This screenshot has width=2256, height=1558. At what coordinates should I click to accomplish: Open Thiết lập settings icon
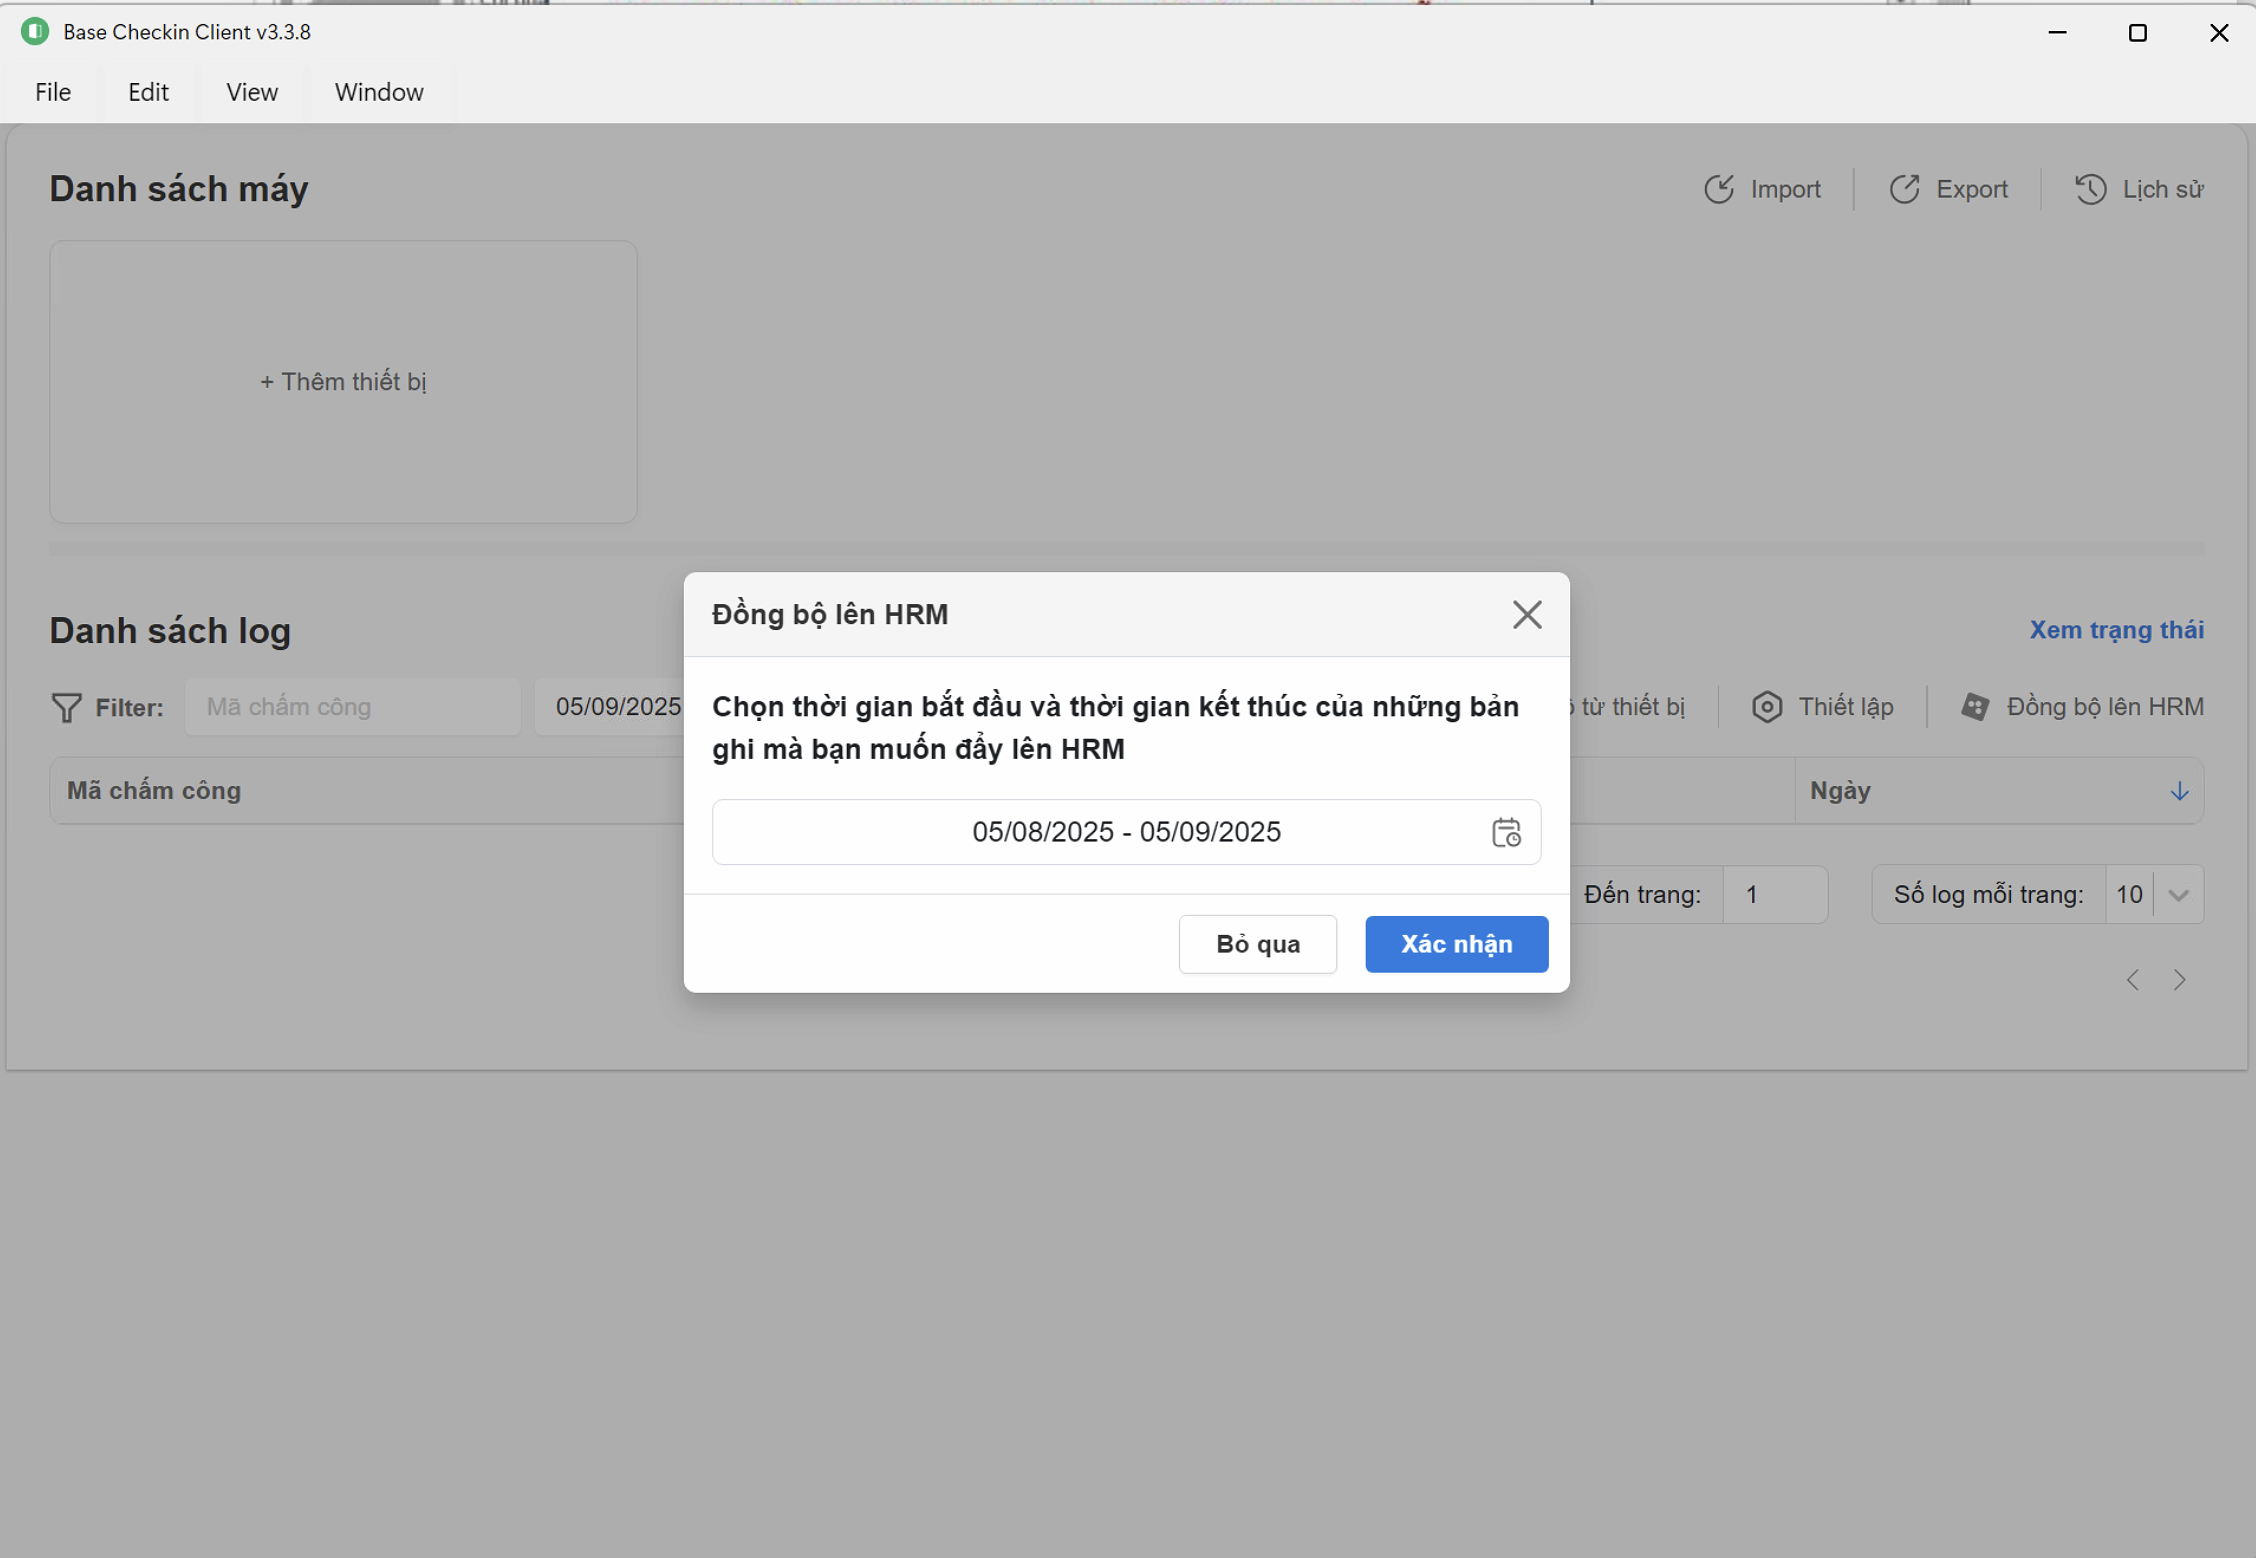[1767, 707]
